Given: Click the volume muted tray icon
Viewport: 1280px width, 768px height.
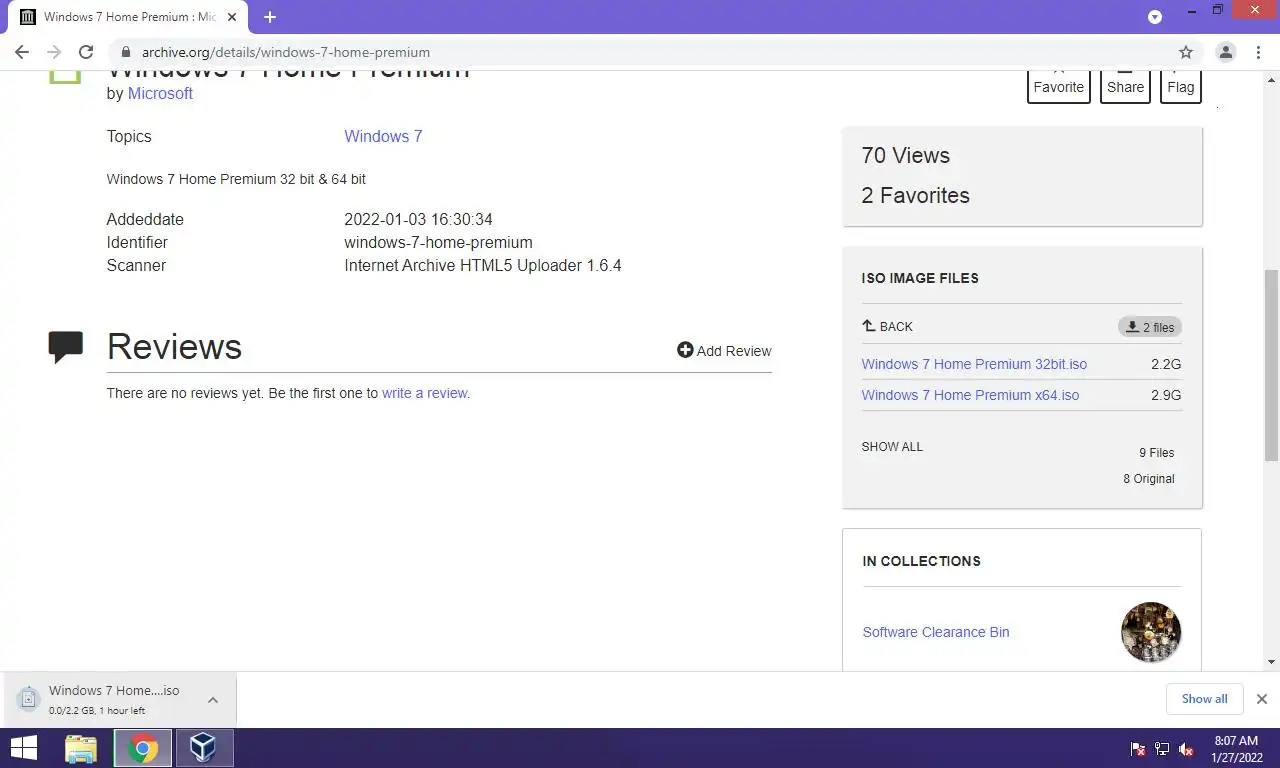Looking at the screenshot, I should click(x=1186, y=749).
